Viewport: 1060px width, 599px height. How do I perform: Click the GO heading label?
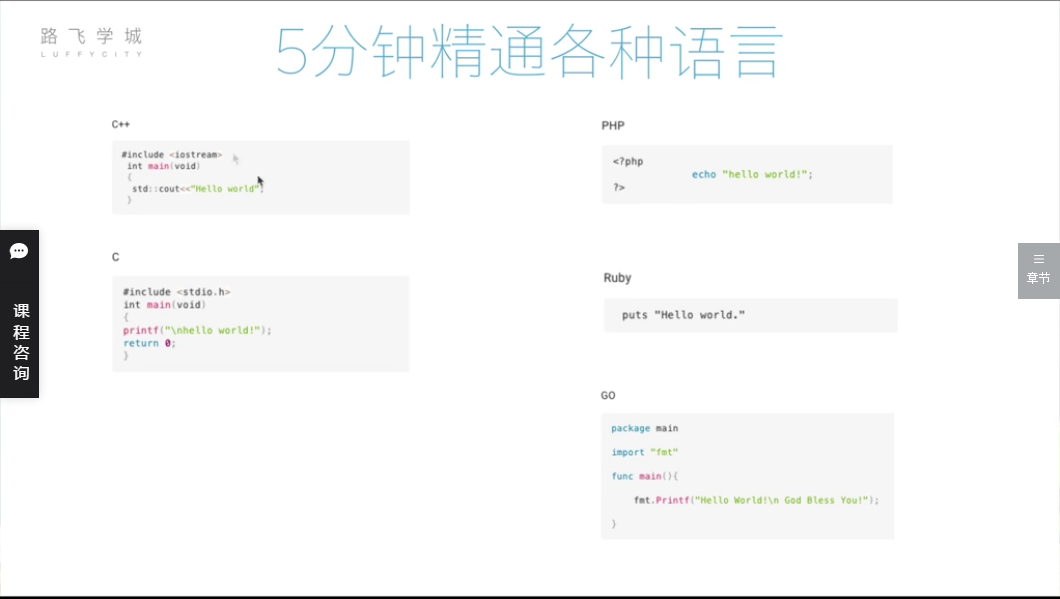(x=608, y=396)
